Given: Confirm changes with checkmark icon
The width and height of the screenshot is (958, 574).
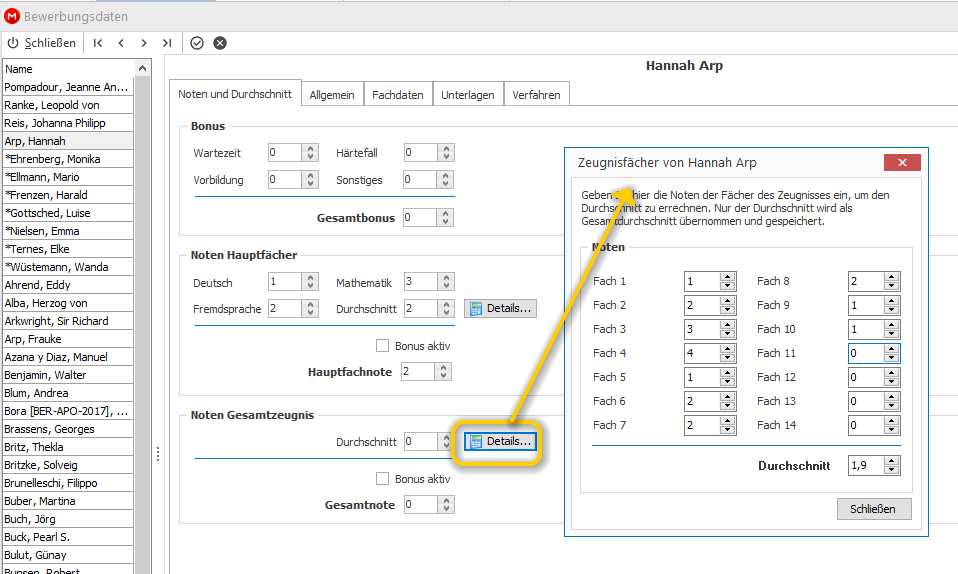Looking at the screenshot, I should coord(197,43).
